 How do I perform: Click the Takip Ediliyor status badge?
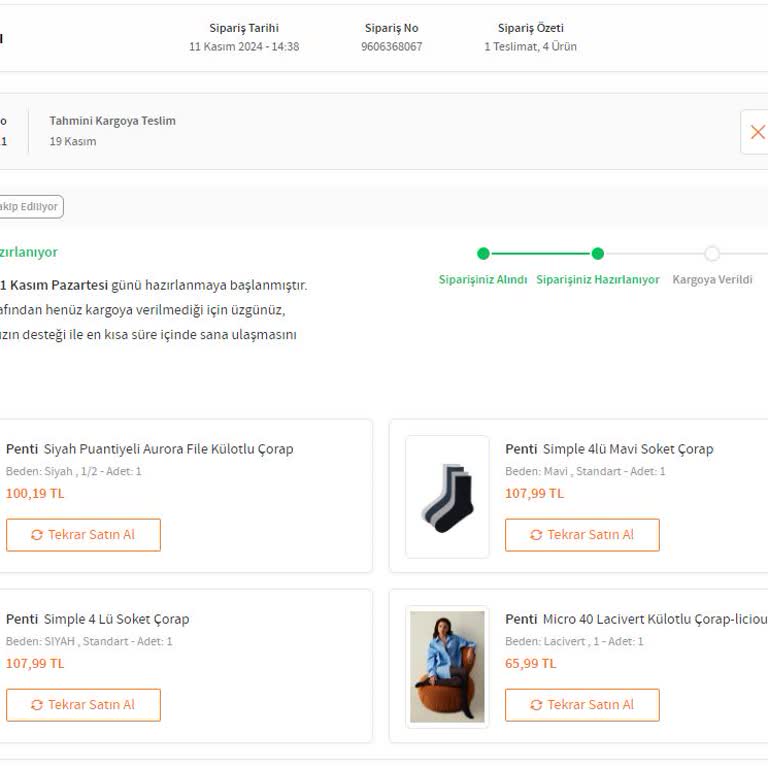[30, 207]
